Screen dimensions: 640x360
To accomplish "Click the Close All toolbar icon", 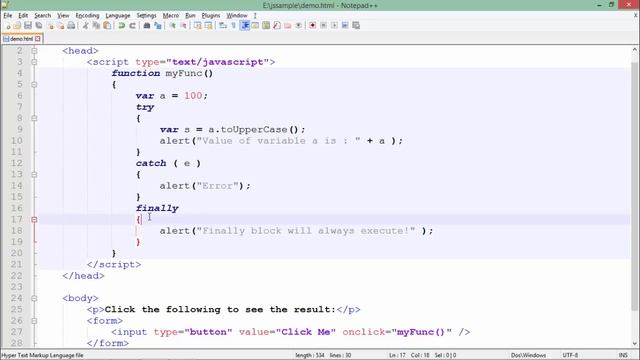I will (61, 26).
